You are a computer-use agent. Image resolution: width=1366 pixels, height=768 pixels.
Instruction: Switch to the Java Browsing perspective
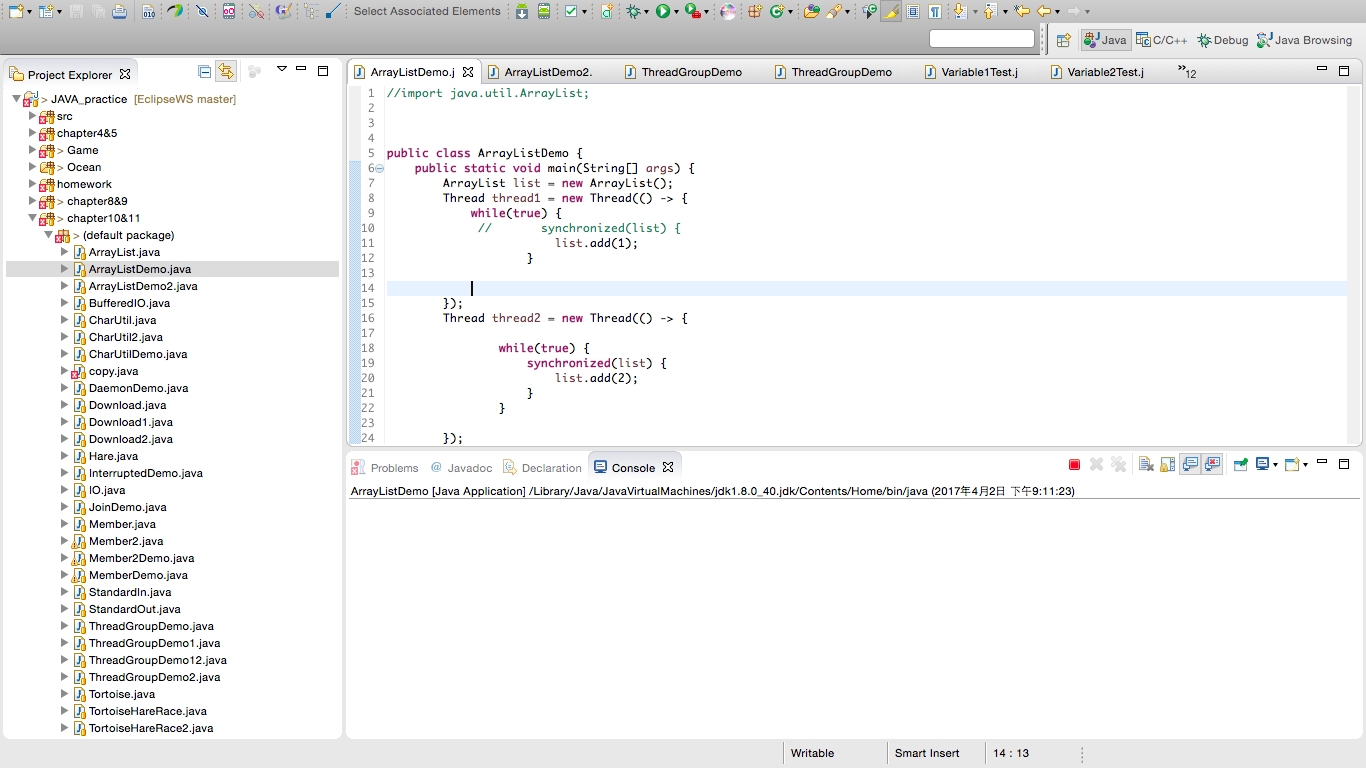point(1305,40)
